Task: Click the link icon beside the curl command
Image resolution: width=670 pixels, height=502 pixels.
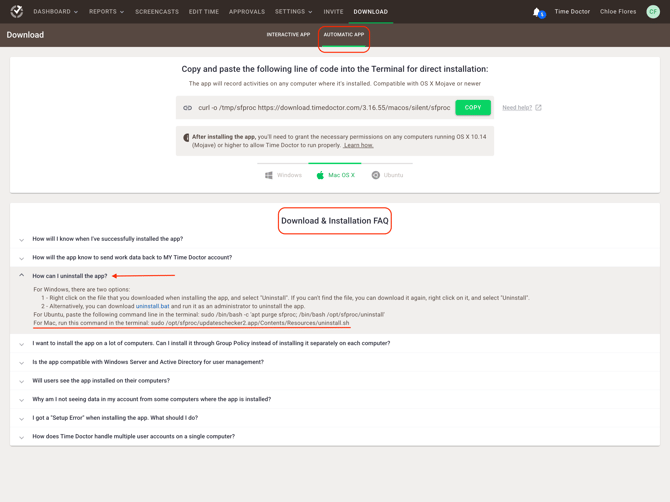Action: coord(187,108)
